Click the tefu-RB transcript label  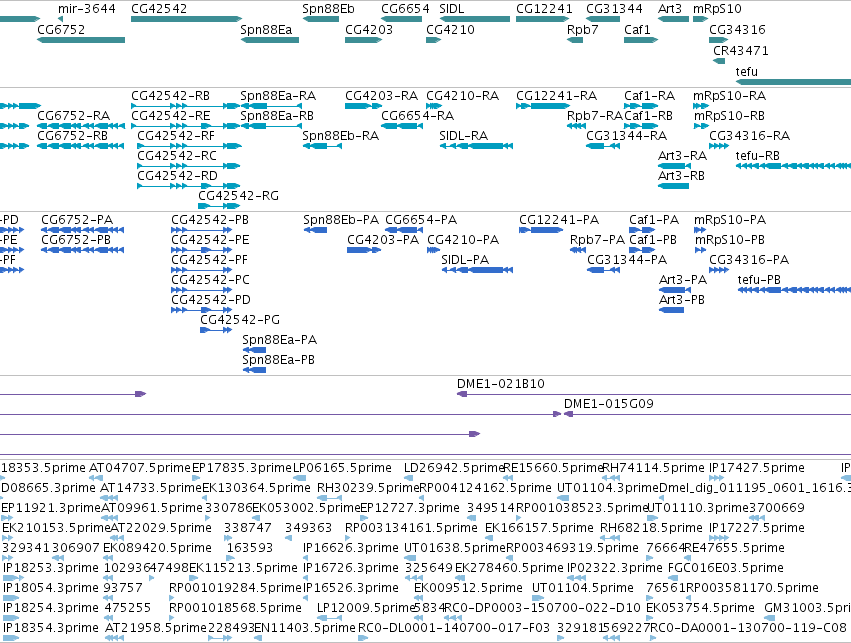758,156
